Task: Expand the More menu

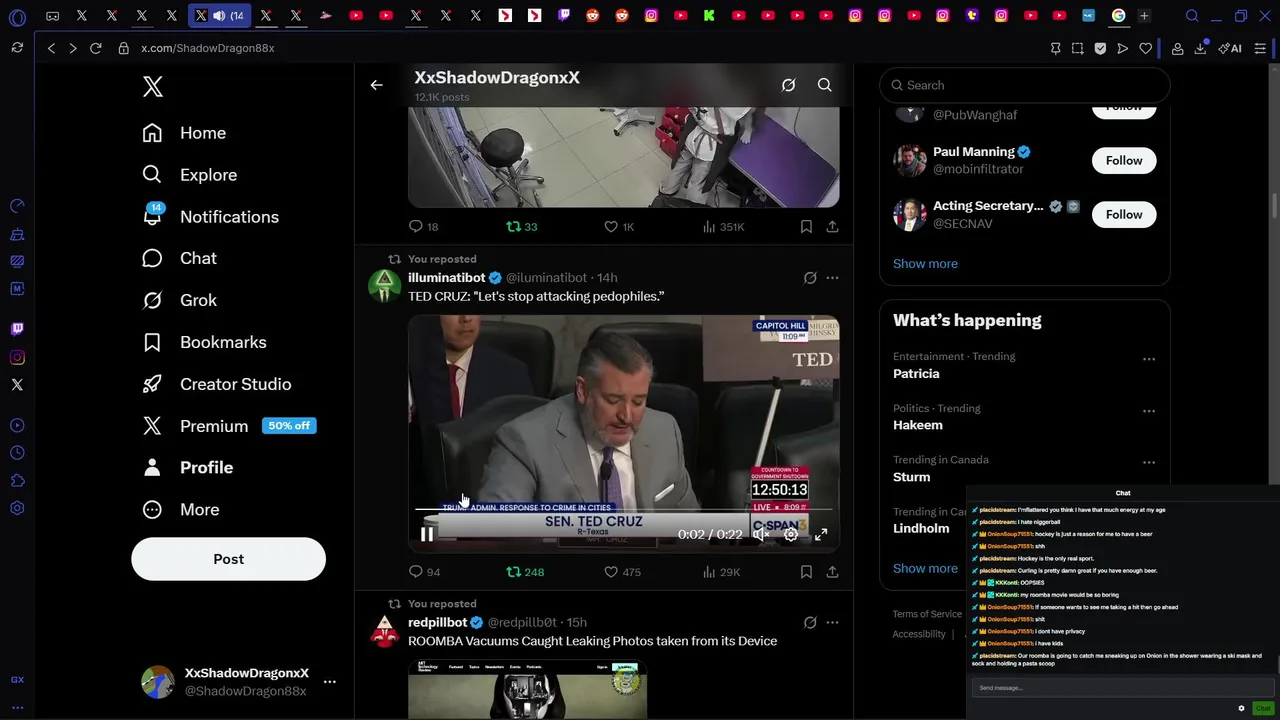Action: click(x=181, y=510)
